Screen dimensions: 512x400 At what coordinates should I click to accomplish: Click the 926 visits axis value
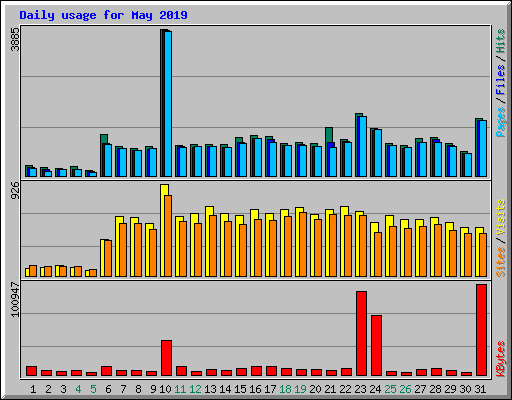pos(15,191)
